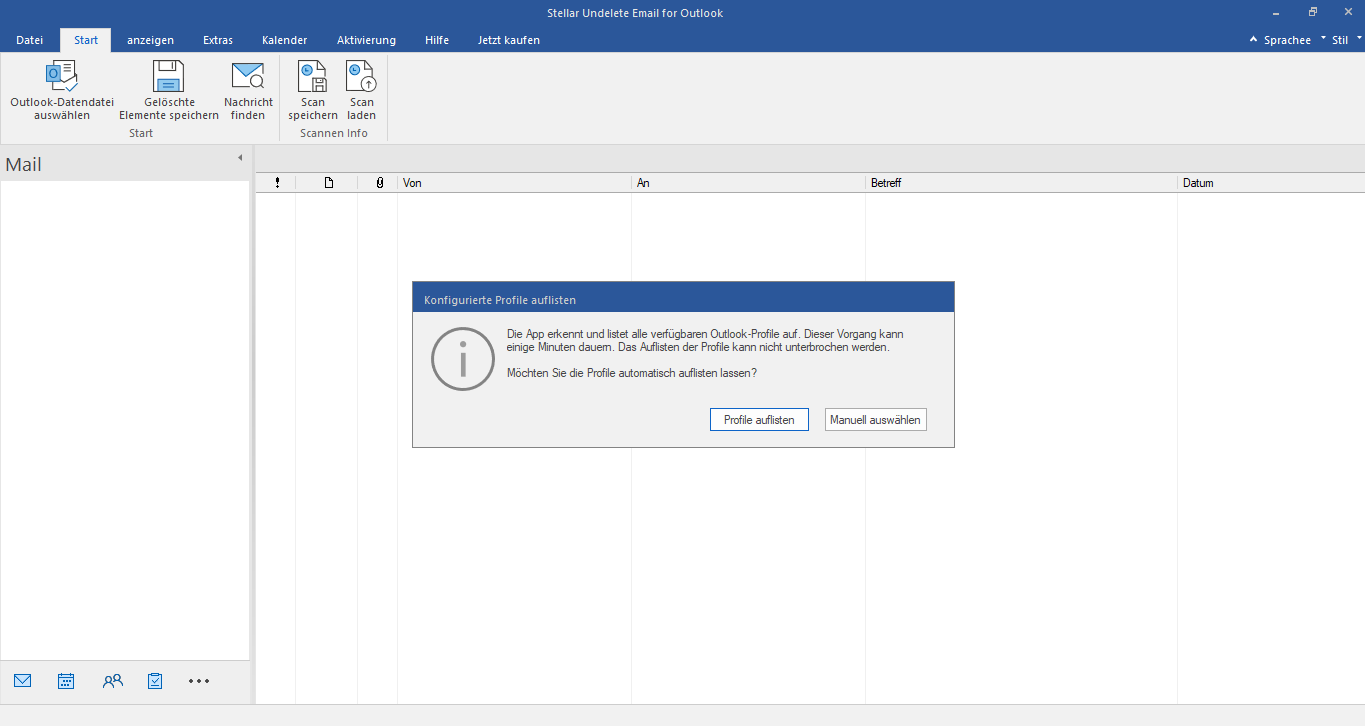Image resolution: width=1365 pixels, height=726 pixels.
Task: Choose Manuell auswählen in the dialog
Action: (x=875, y=419)
